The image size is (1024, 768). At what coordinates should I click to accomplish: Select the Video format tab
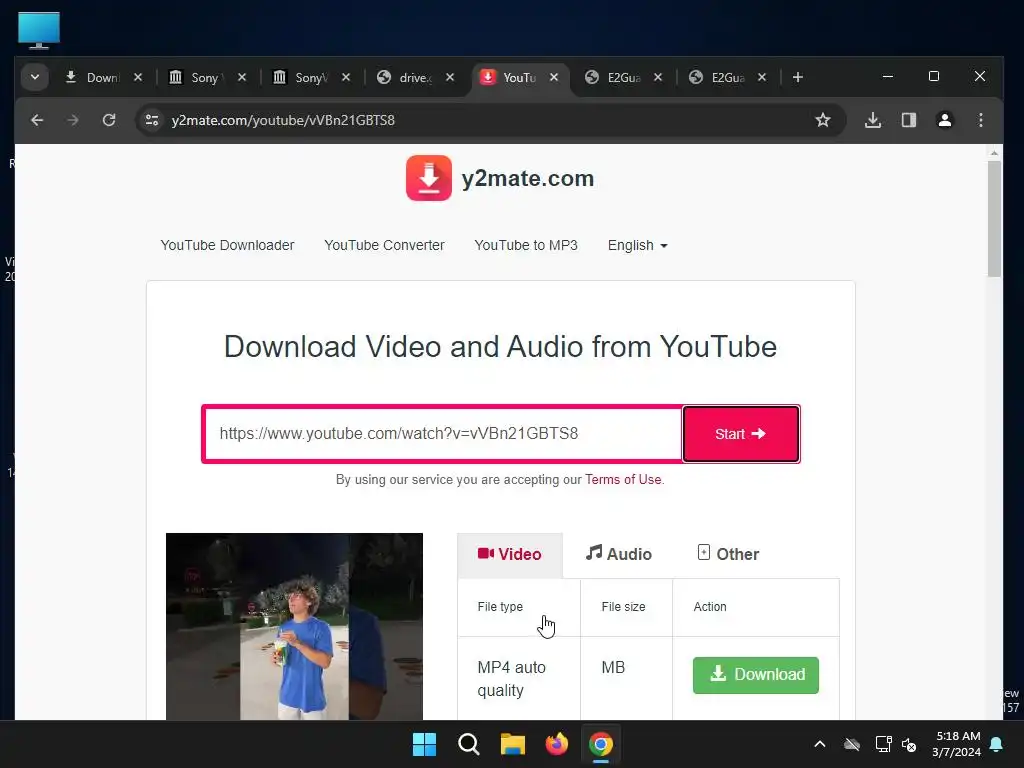(509, 554)
